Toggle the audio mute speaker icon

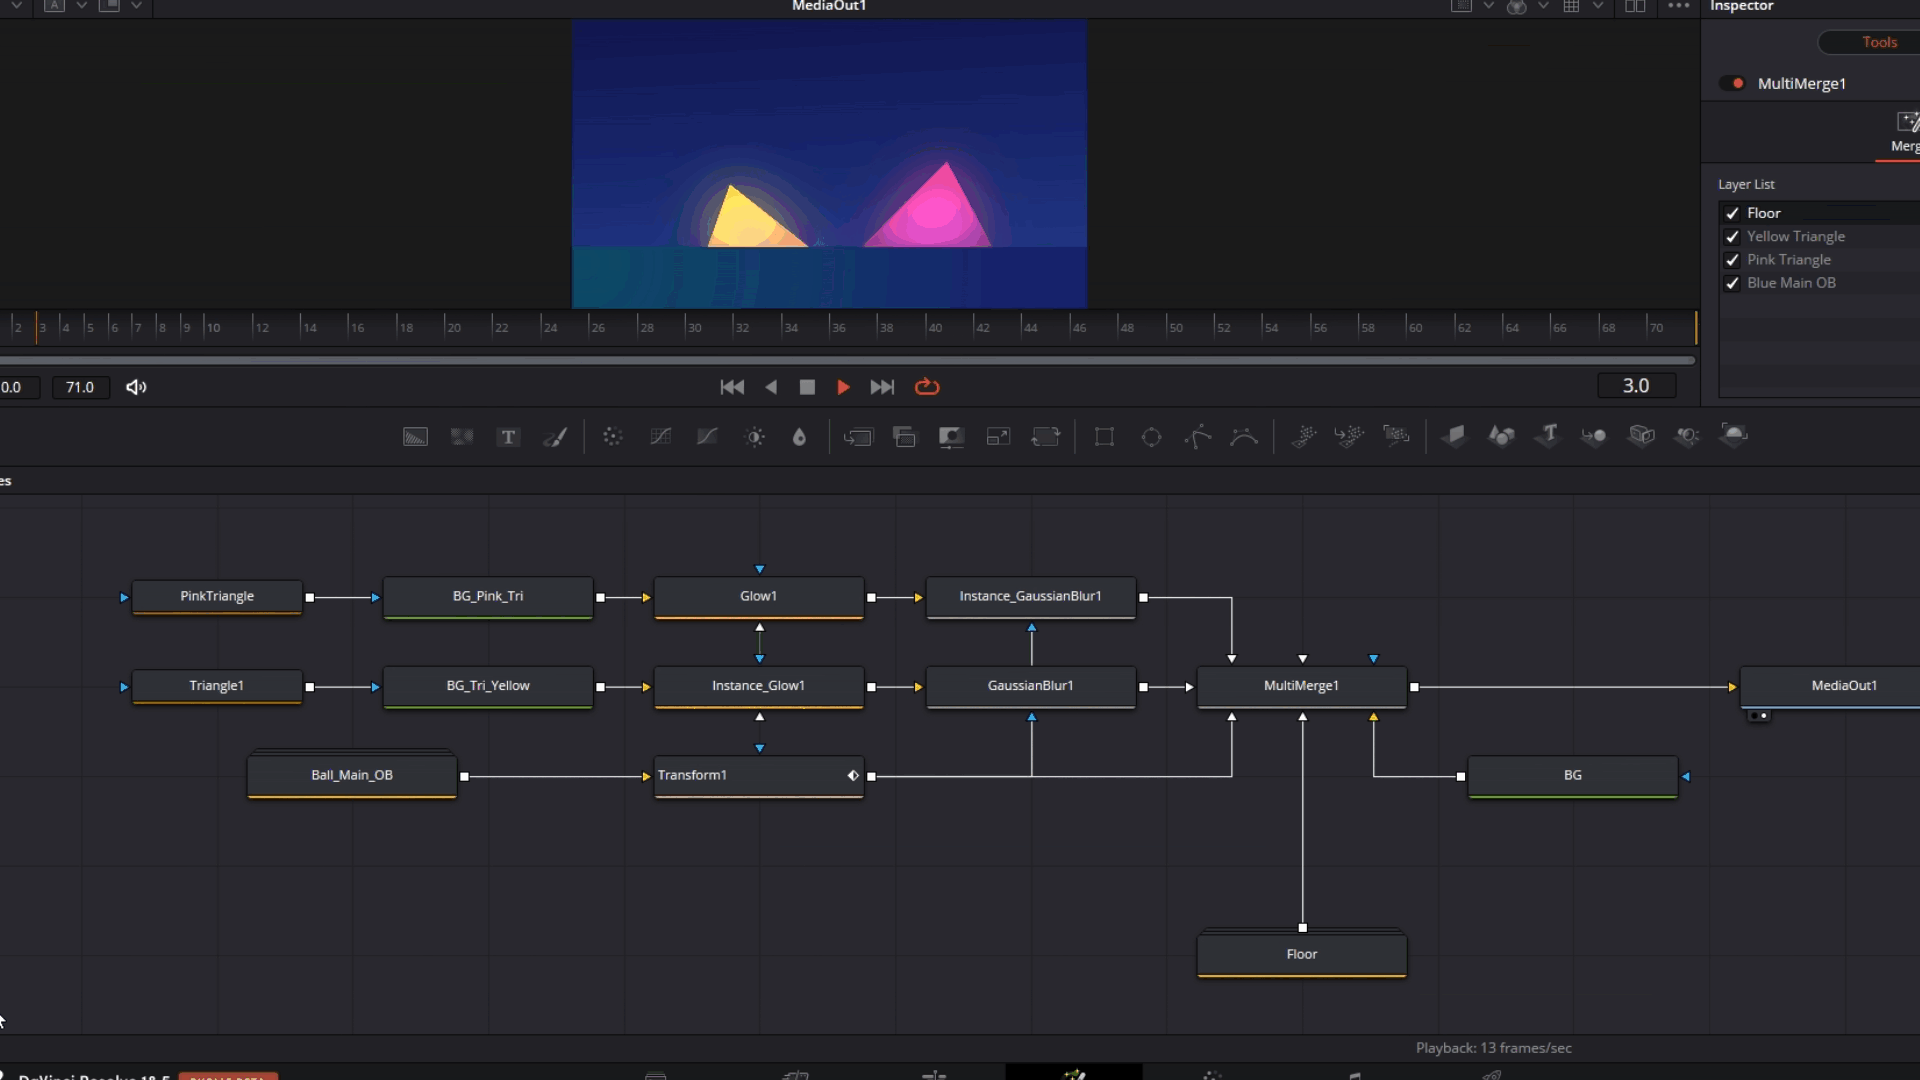pyautogui.click(x=136, y=387)
